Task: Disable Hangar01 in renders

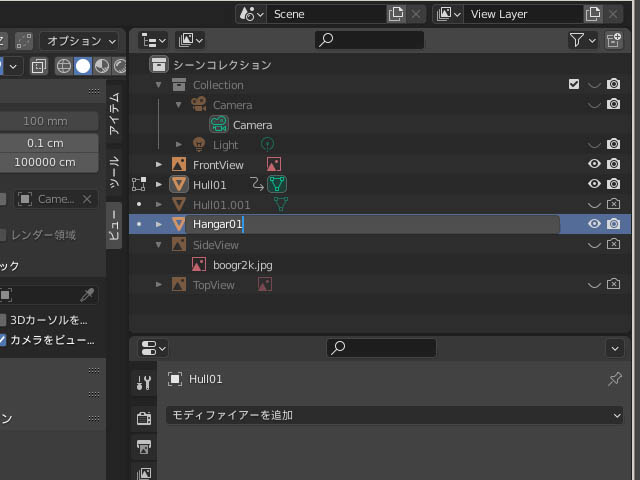Action: pyautogui.click(x=613, y=224)
